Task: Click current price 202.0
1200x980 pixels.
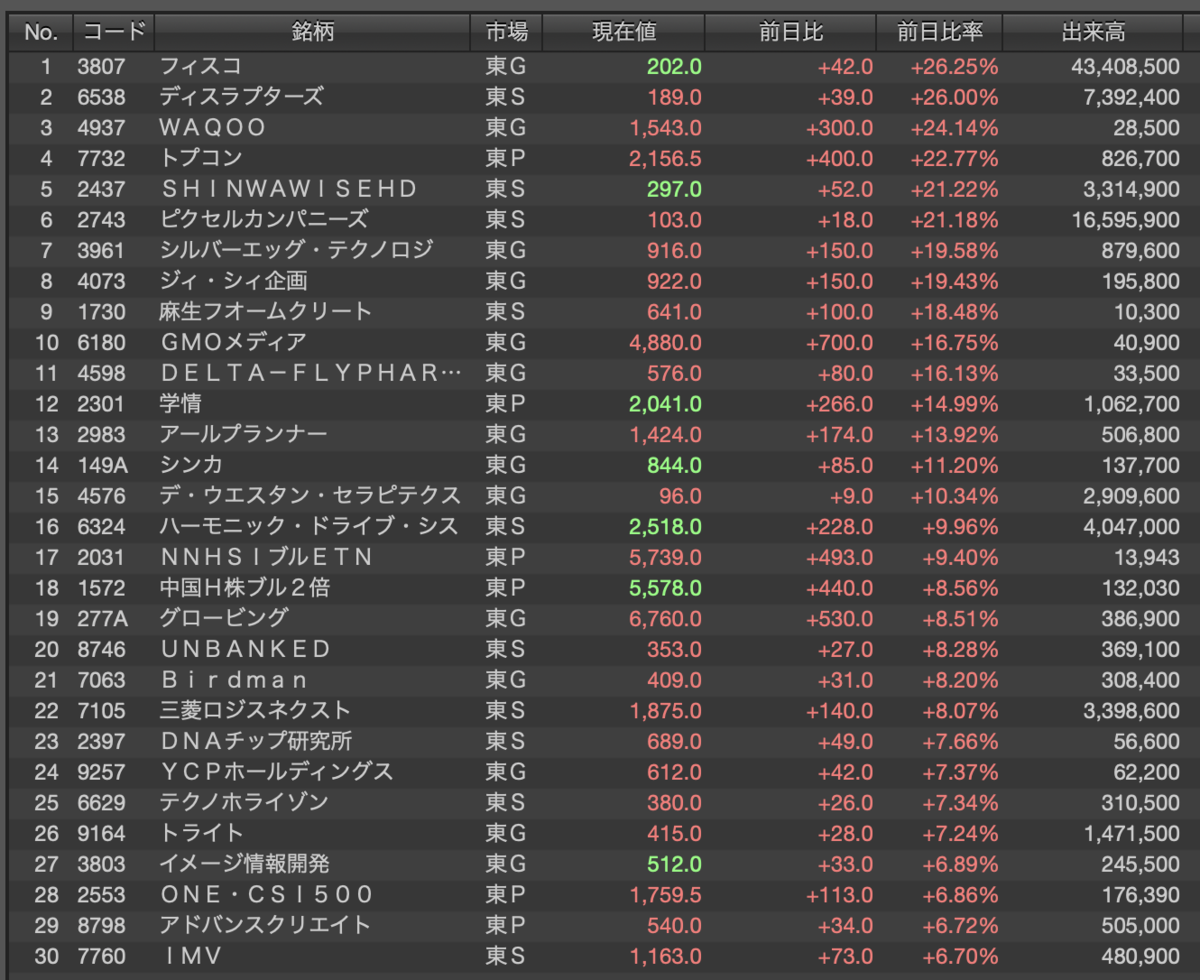Action: tap(674, 66)
